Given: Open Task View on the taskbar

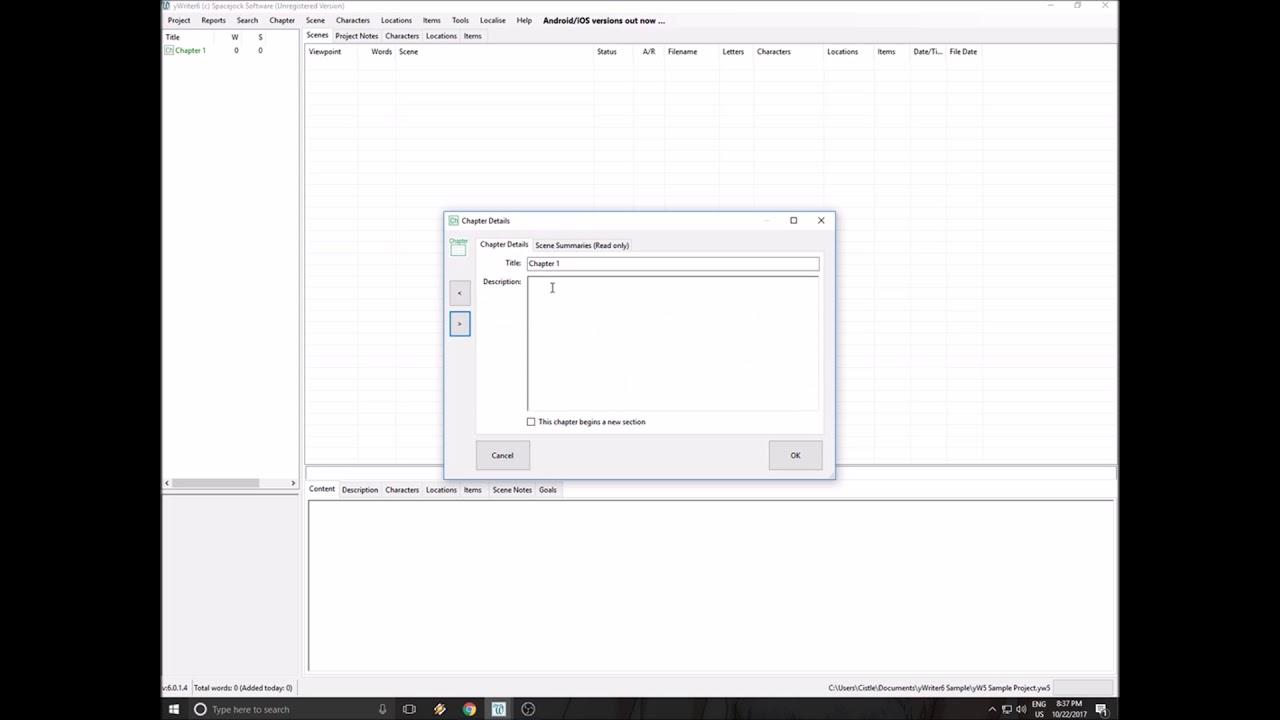Looking at the screenshot, I should tap(409, 709).
